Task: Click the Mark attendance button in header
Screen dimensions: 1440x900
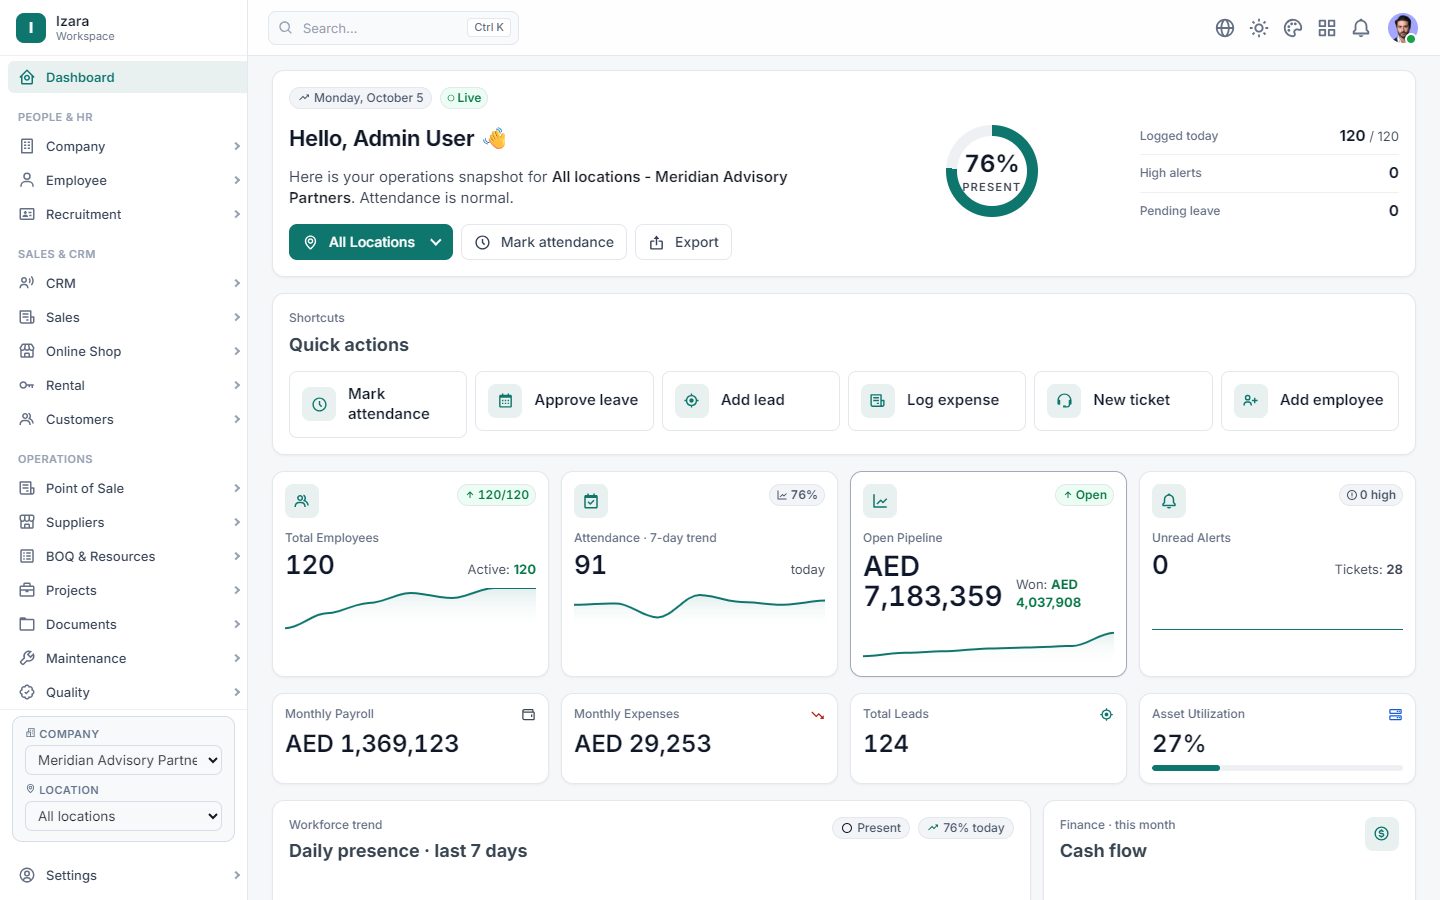Action: [x=544, y=242]
